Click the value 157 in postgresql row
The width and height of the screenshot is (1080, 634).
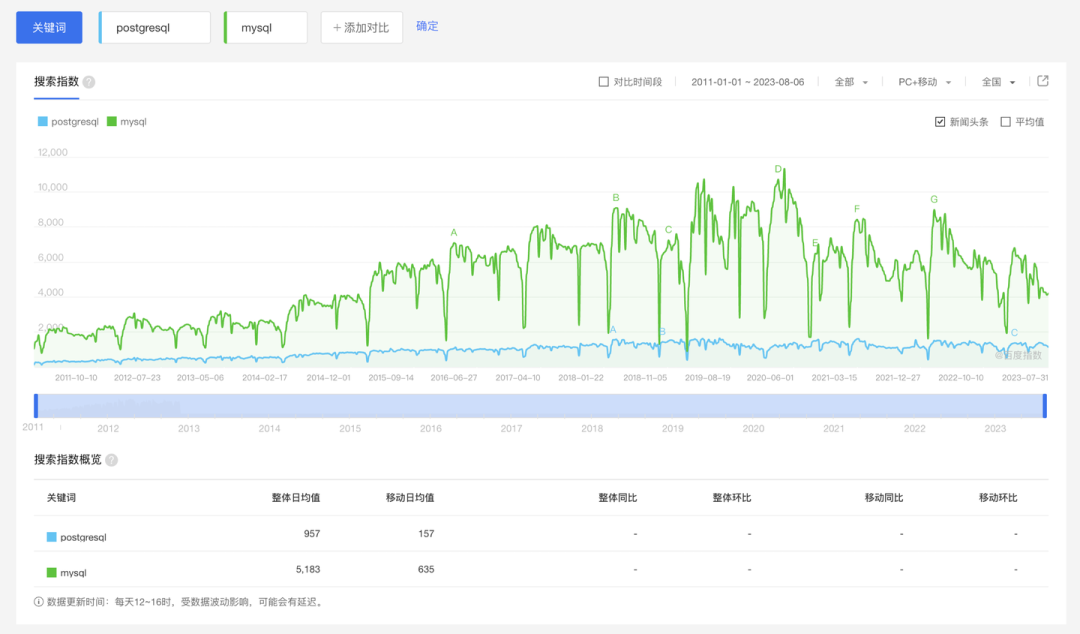(426, 533)
